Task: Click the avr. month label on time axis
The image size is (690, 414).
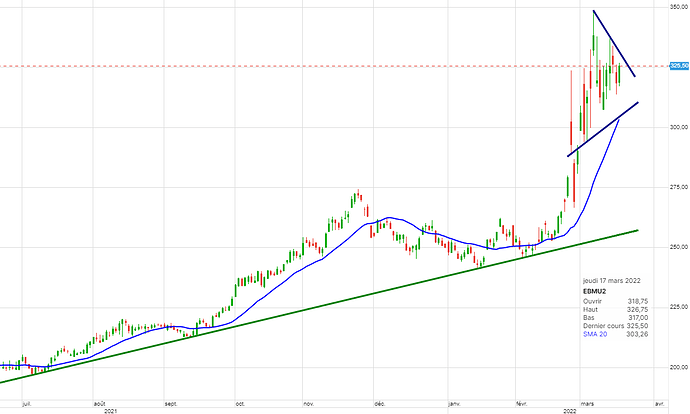Action: pos(659,404)
